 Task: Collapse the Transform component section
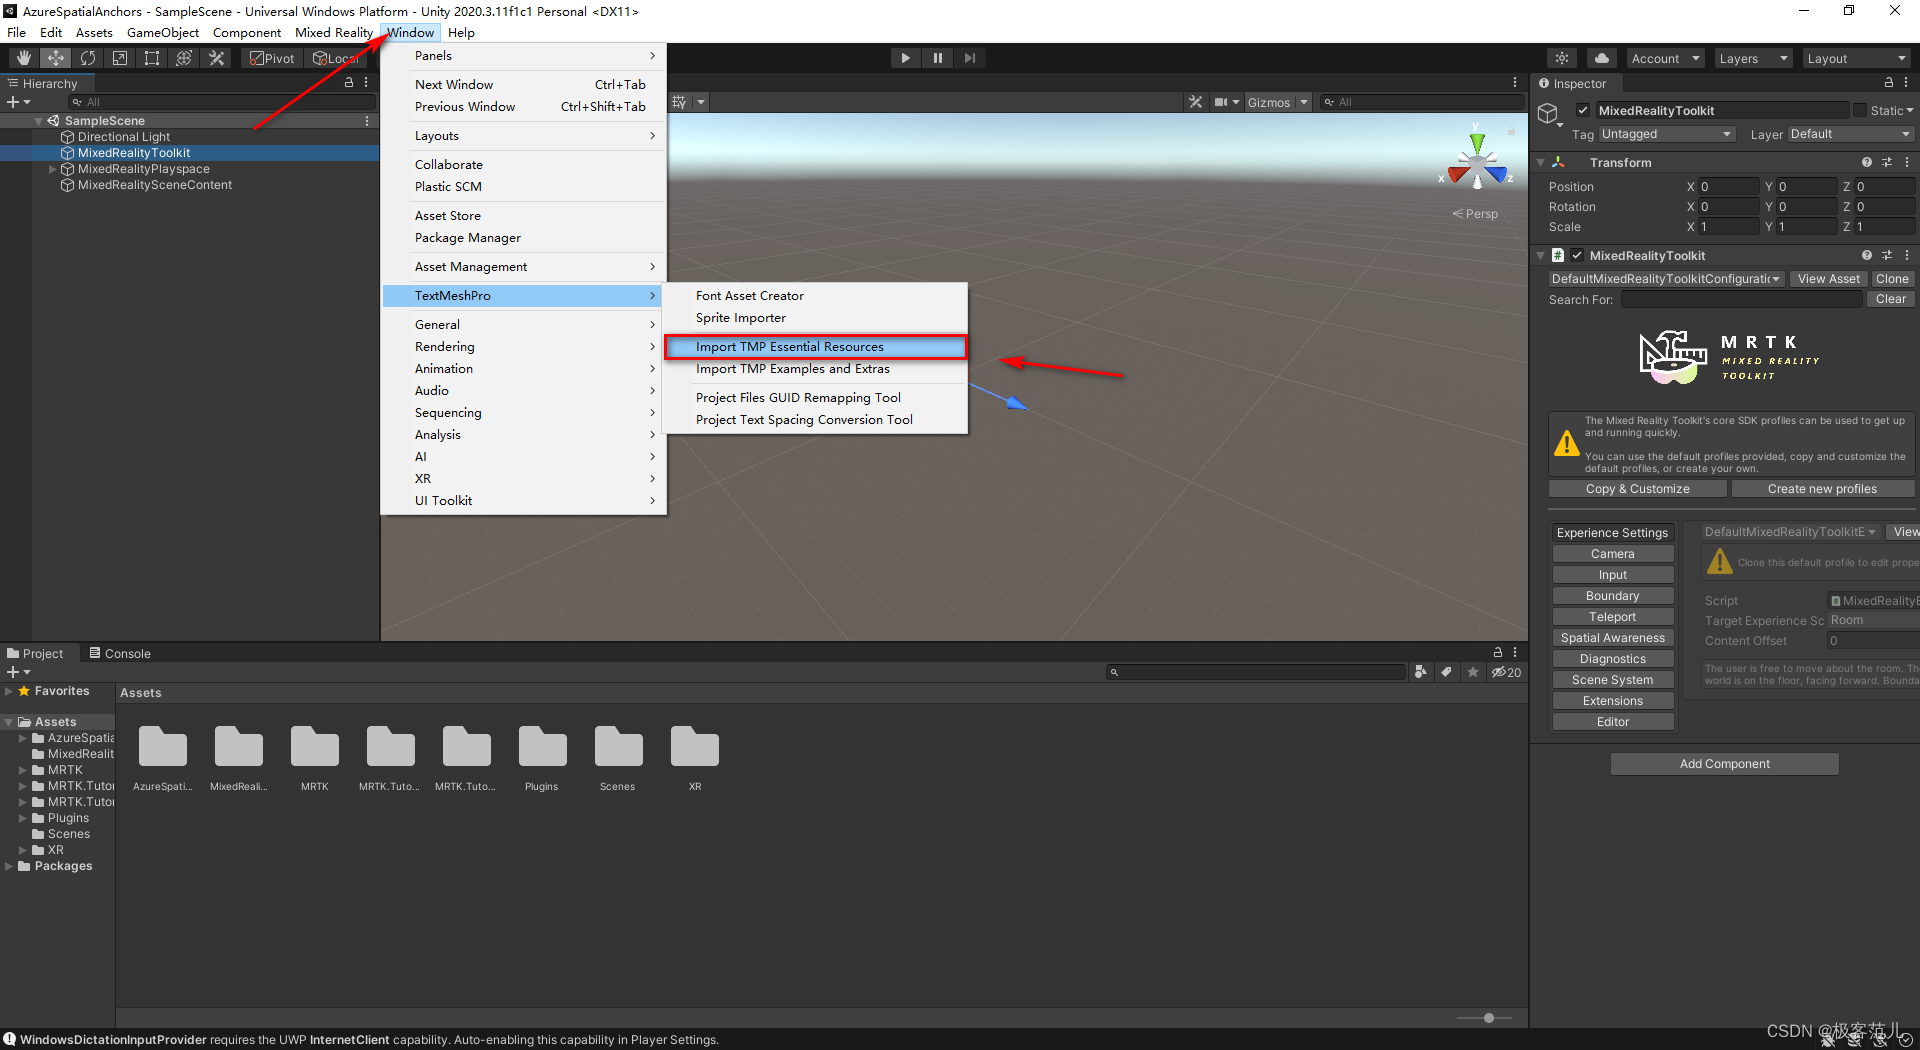pos(1541,162)
